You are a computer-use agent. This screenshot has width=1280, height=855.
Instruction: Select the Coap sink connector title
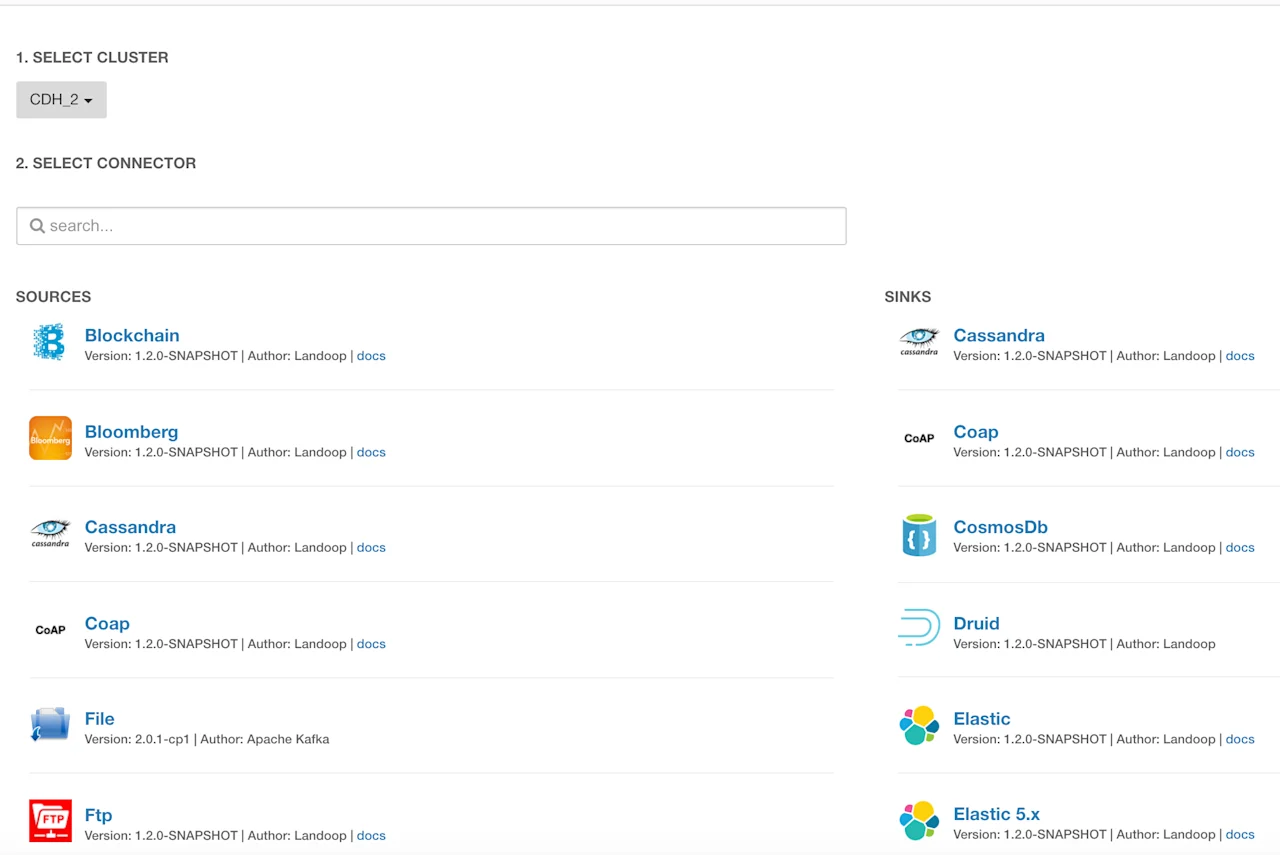976,432
